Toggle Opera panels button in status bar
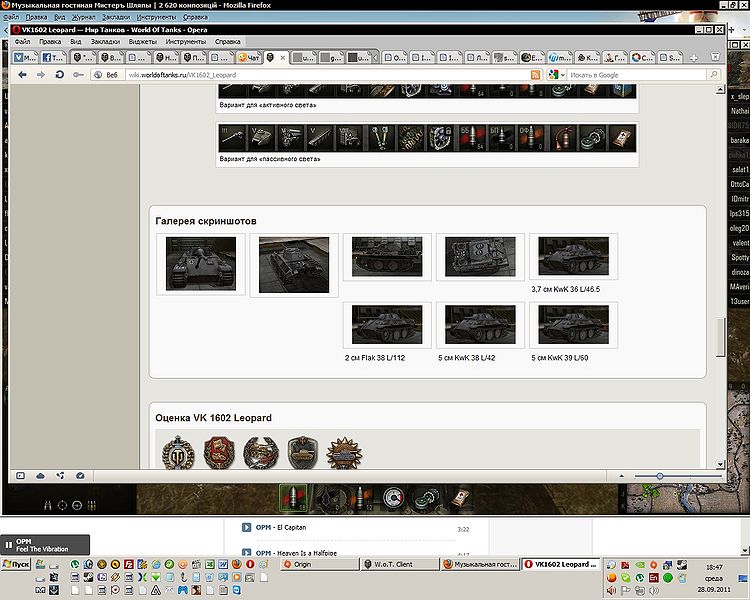 coord(20,476)
